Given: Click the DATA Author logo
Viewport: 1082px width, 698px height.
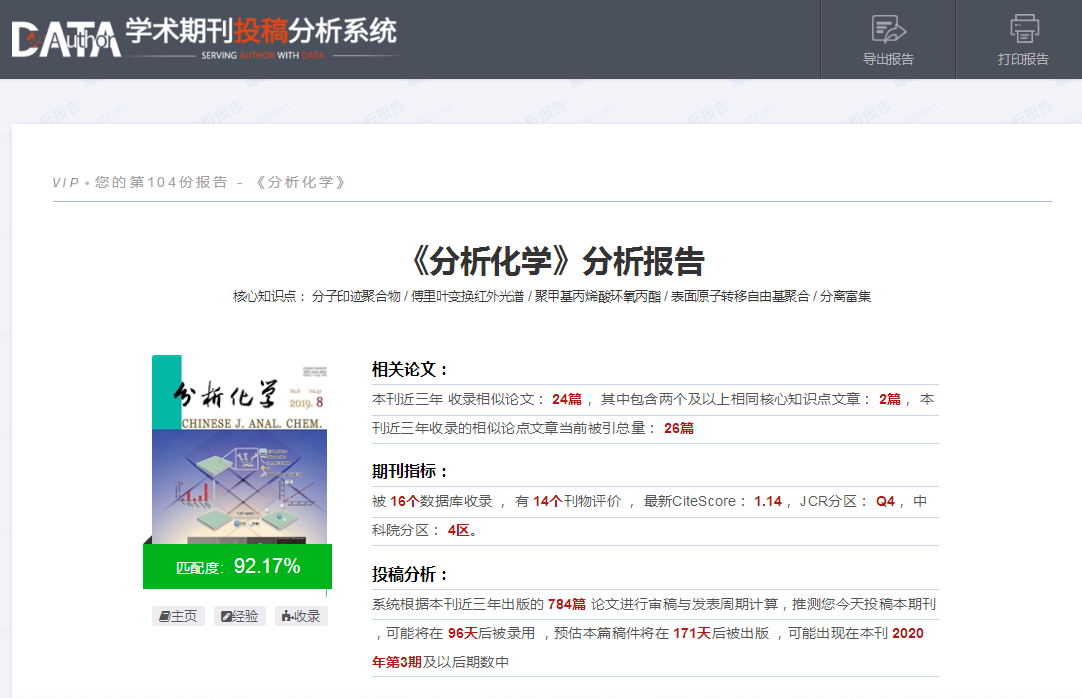Looking at the screenshot, I should pos(66,38).
